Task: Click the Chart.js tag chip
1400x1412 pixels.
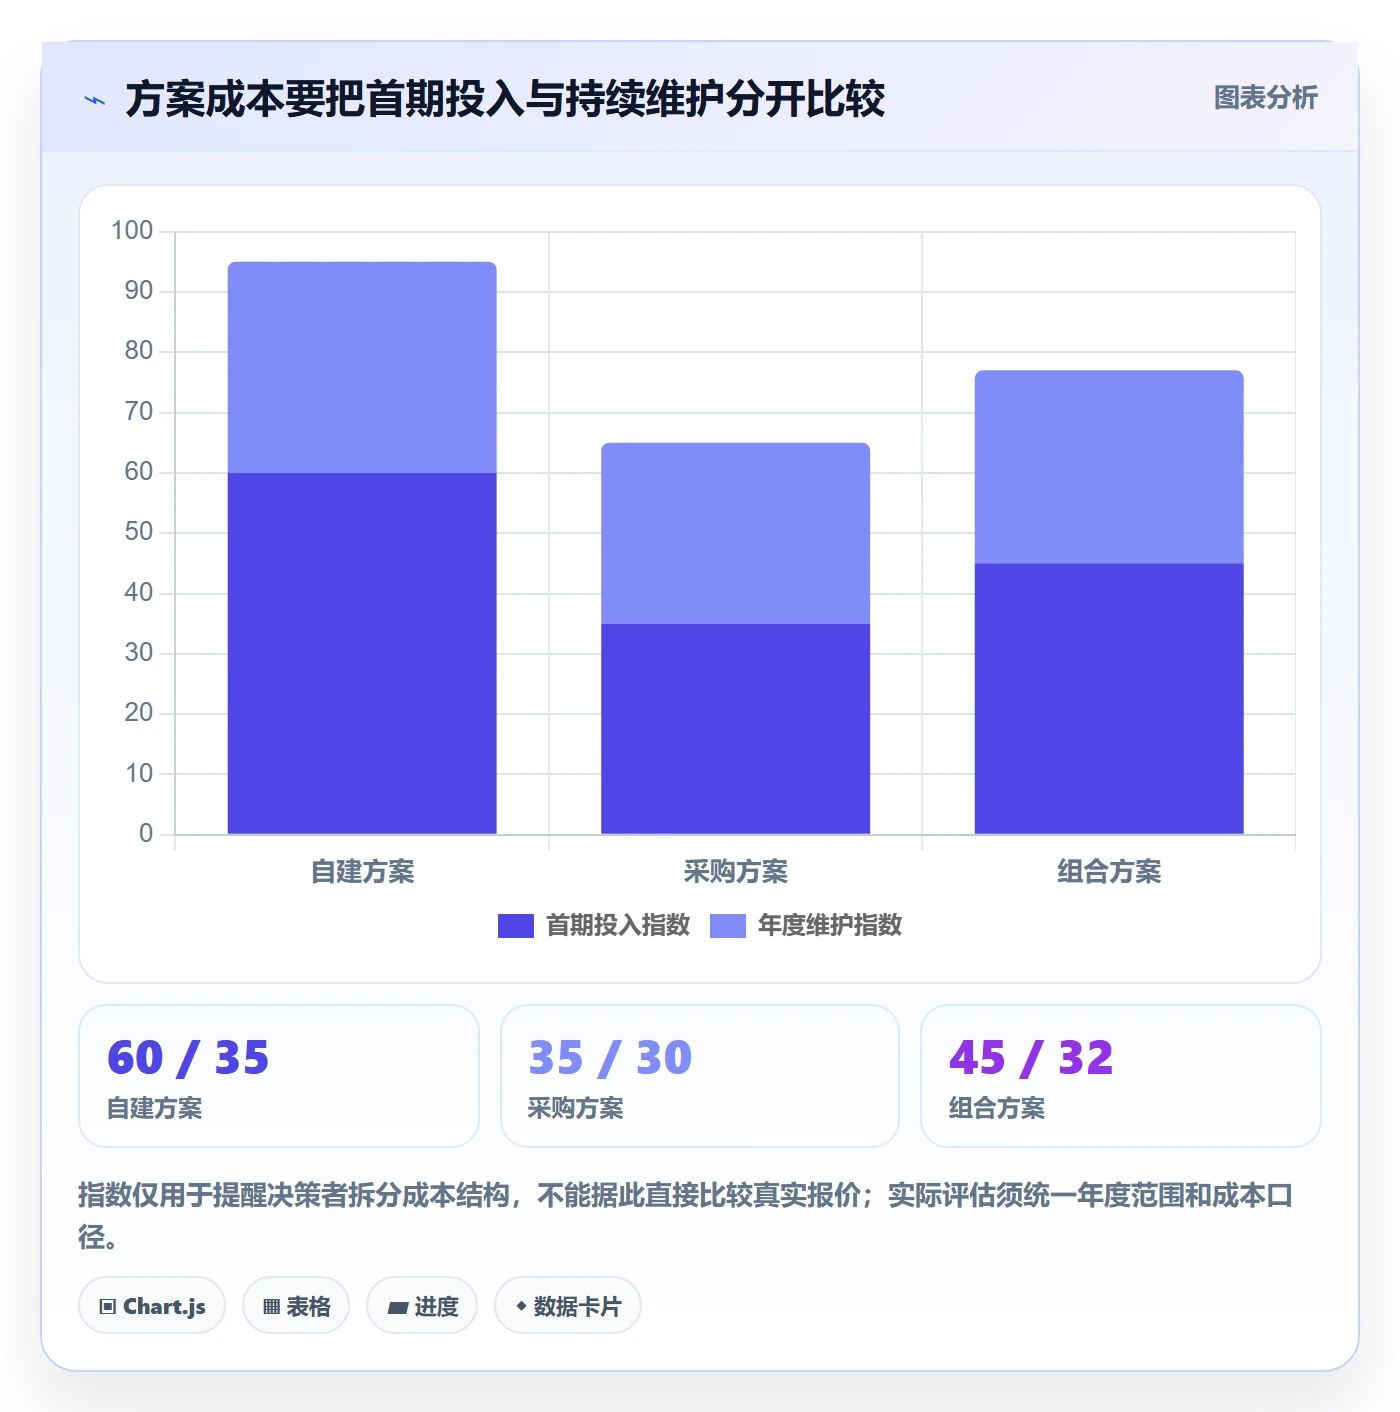Action: (x=152, y=1306)
